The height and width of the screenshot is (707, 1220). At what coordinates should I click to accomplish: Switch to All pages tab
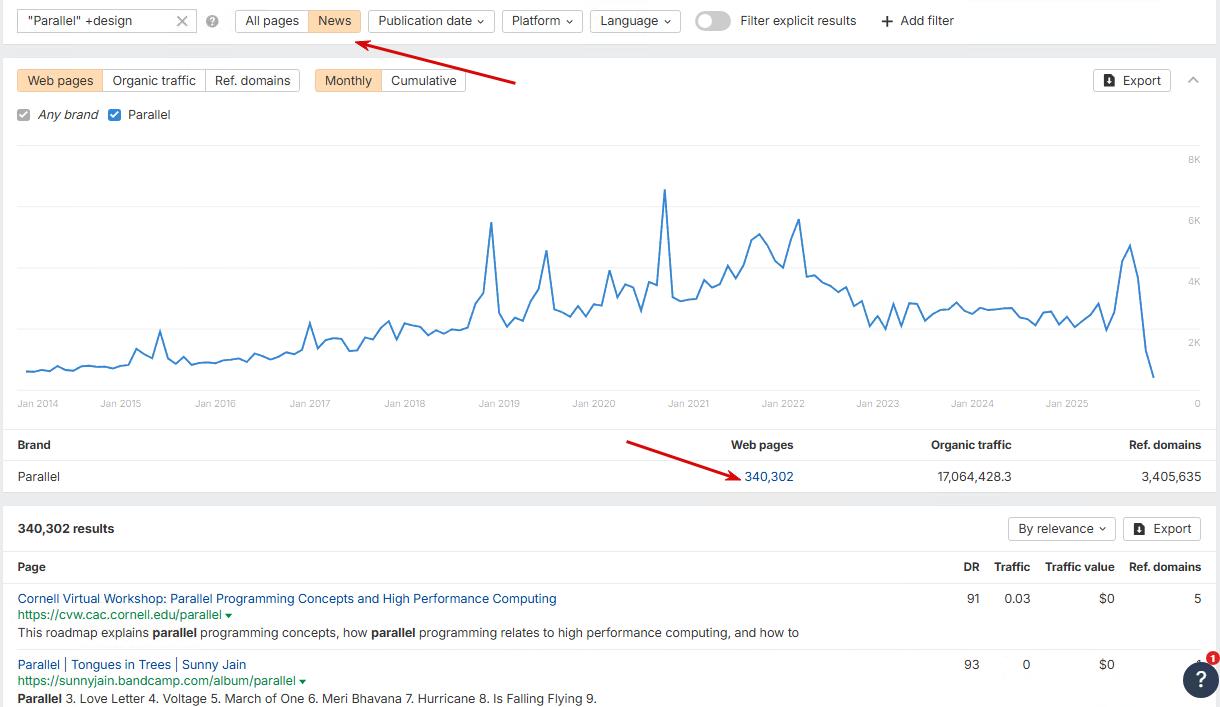click(272, 21)
